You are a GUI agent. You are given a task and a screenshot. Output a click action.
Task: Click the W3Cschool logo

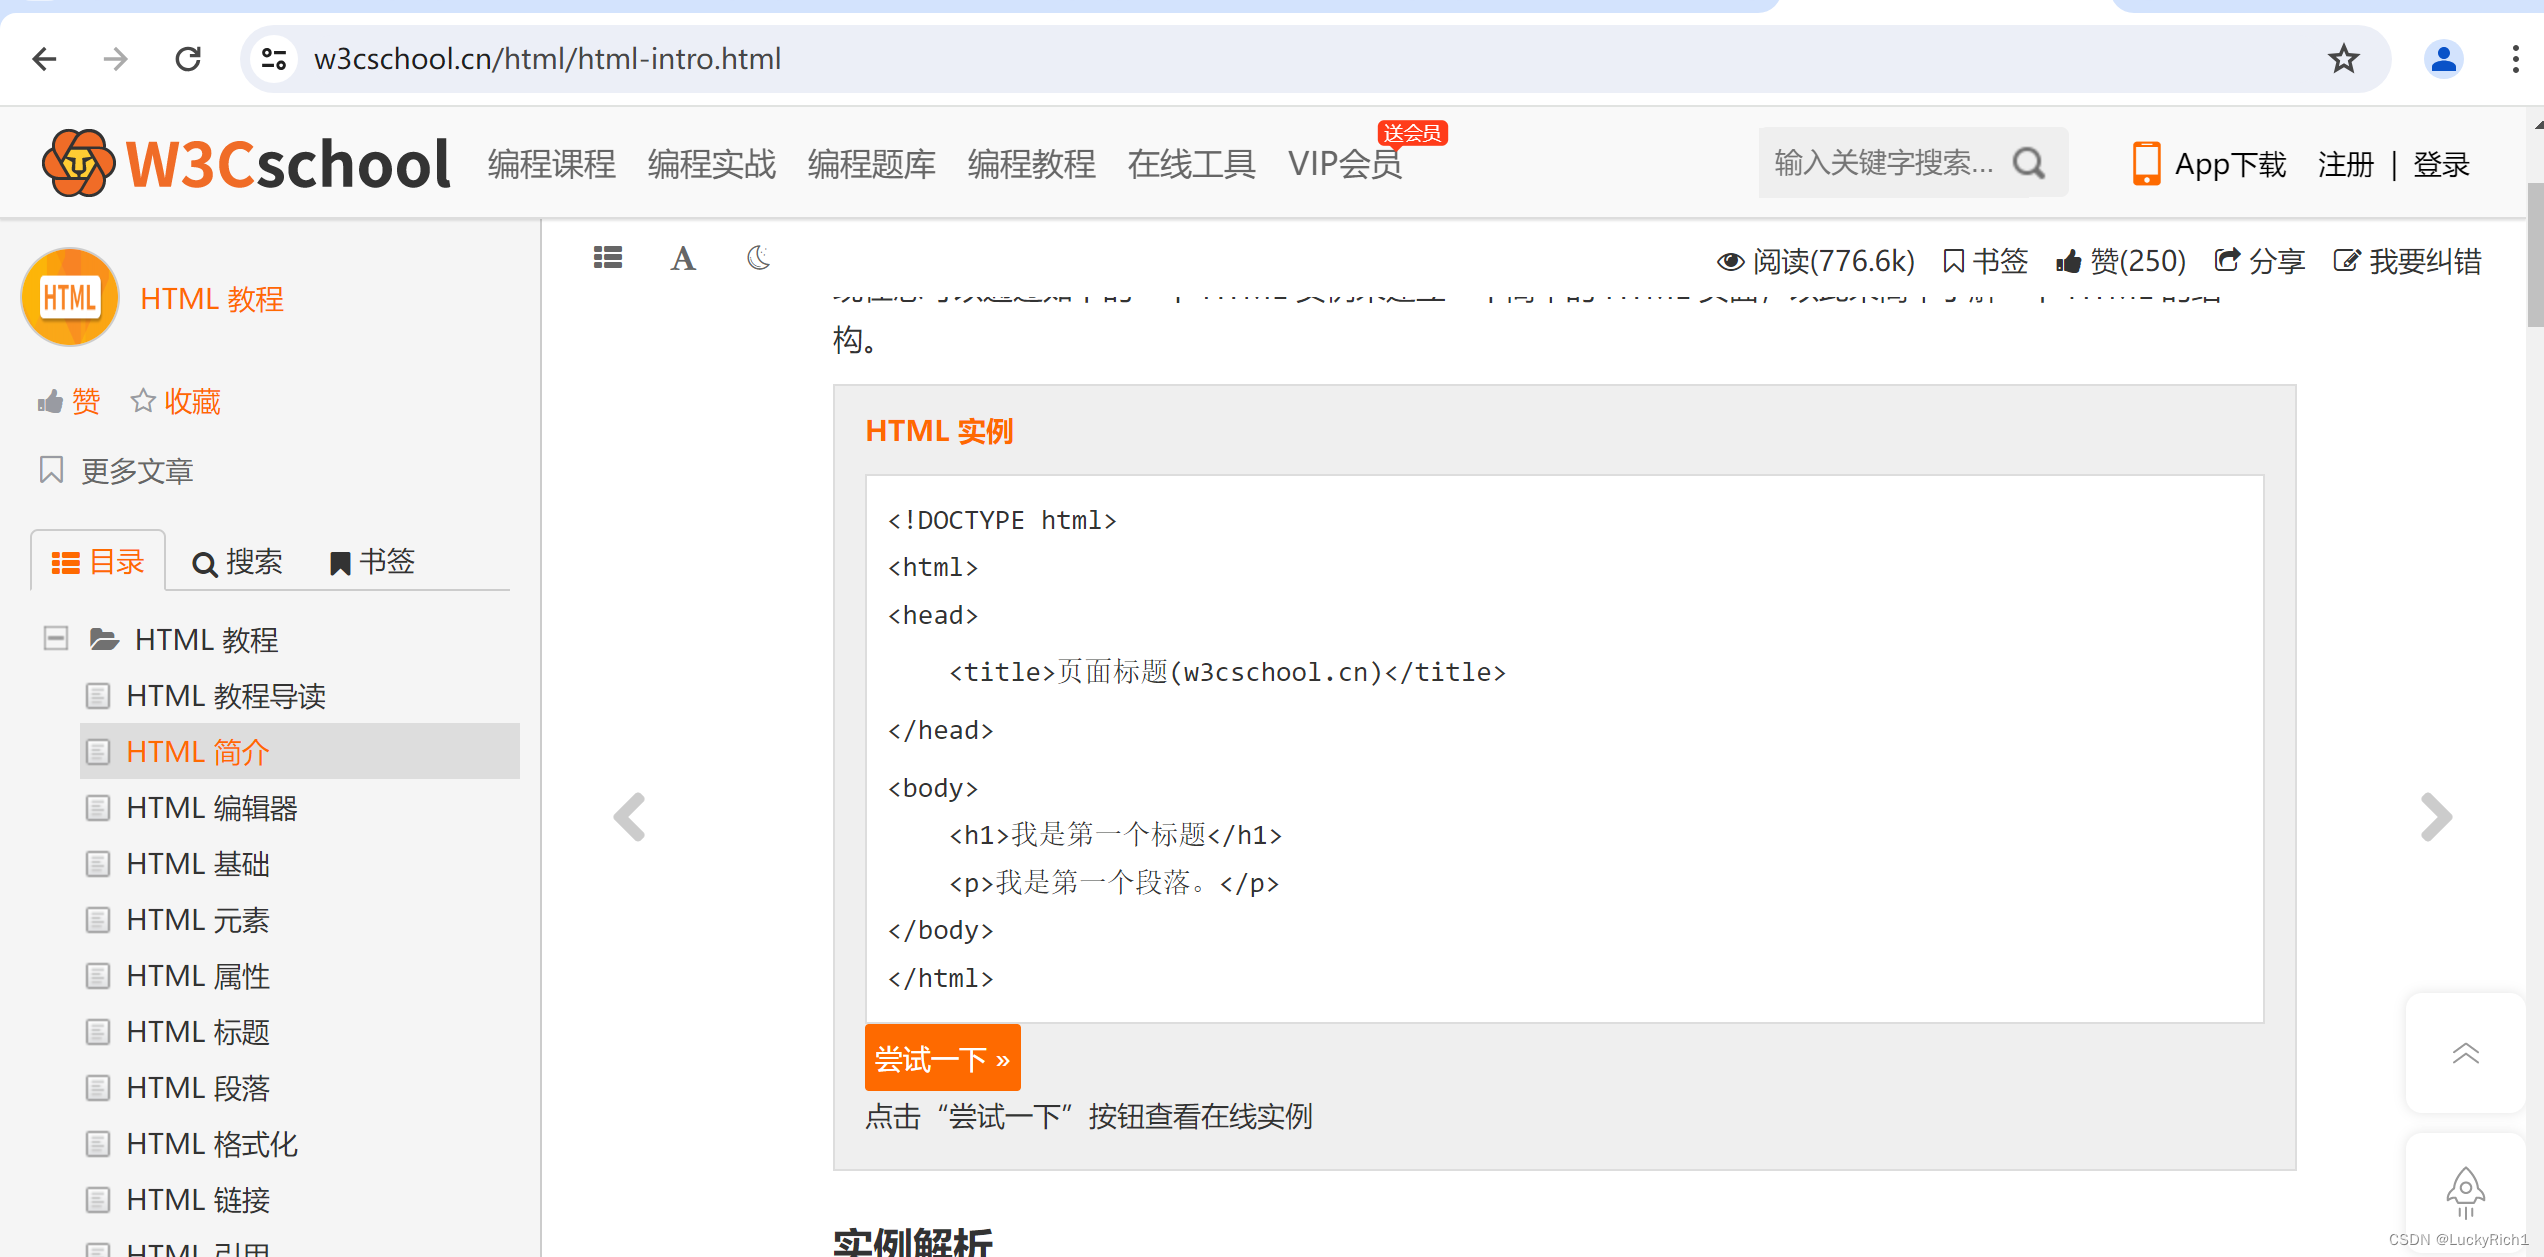coord(247,163)
